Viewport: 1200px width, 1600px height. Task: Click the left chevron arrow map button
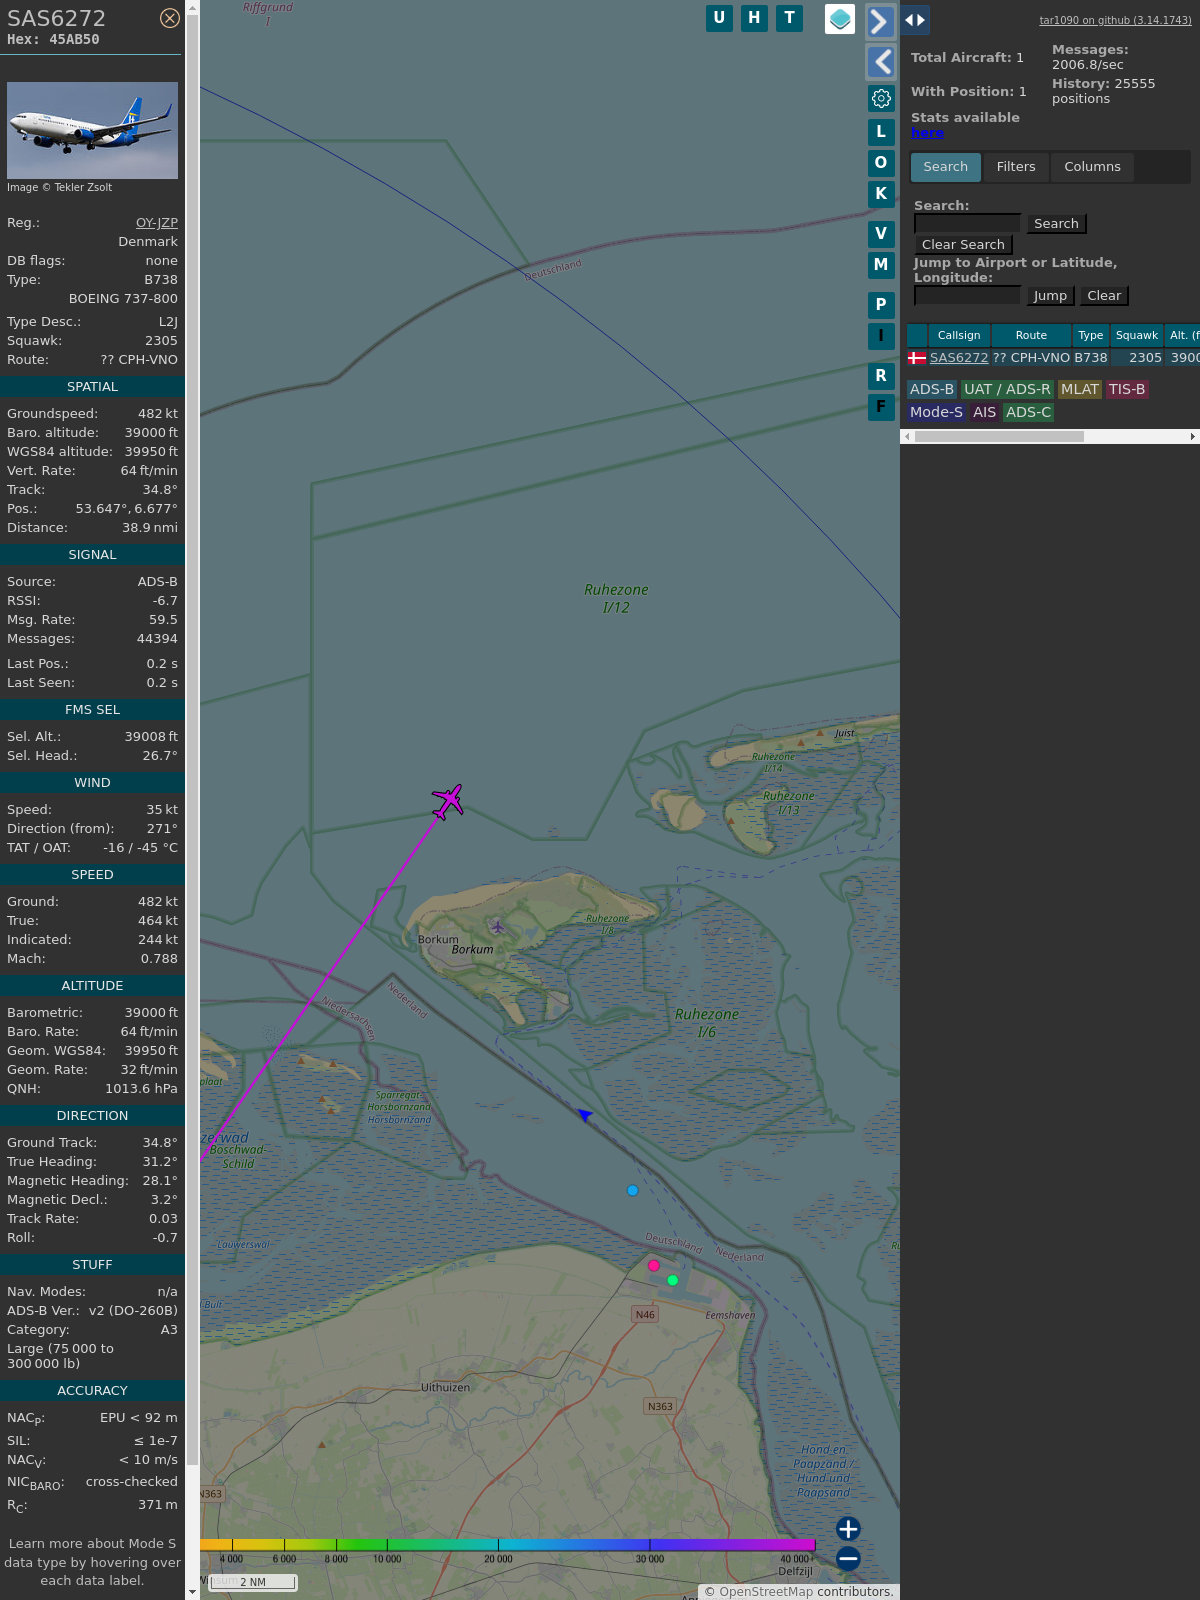880,62
